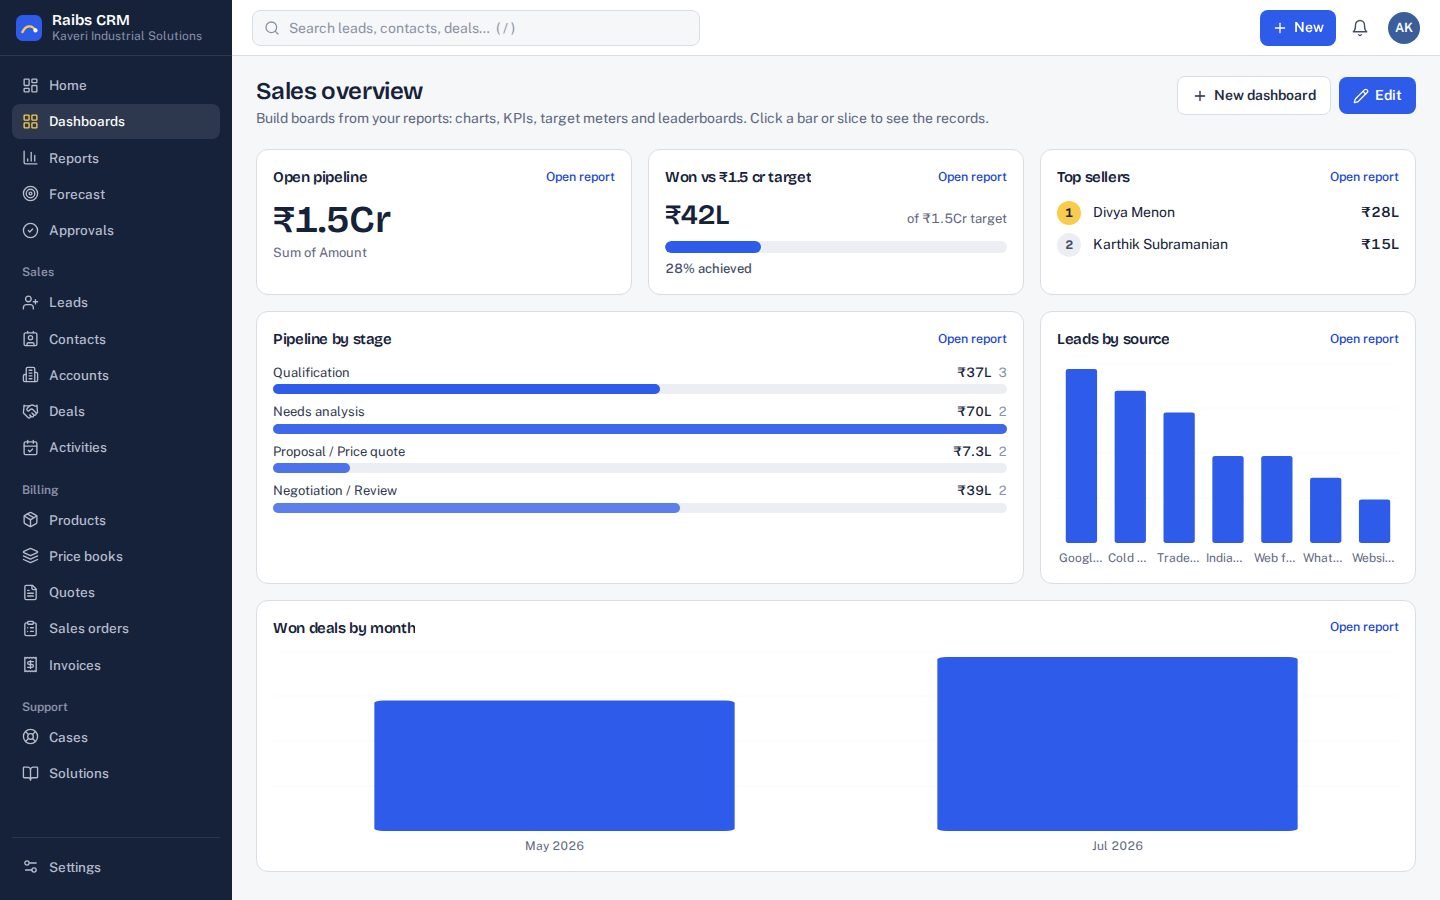This screenshot has width=1440, height=900.
Task: Click the search magnifier icon
Action: tap(272, 28)
